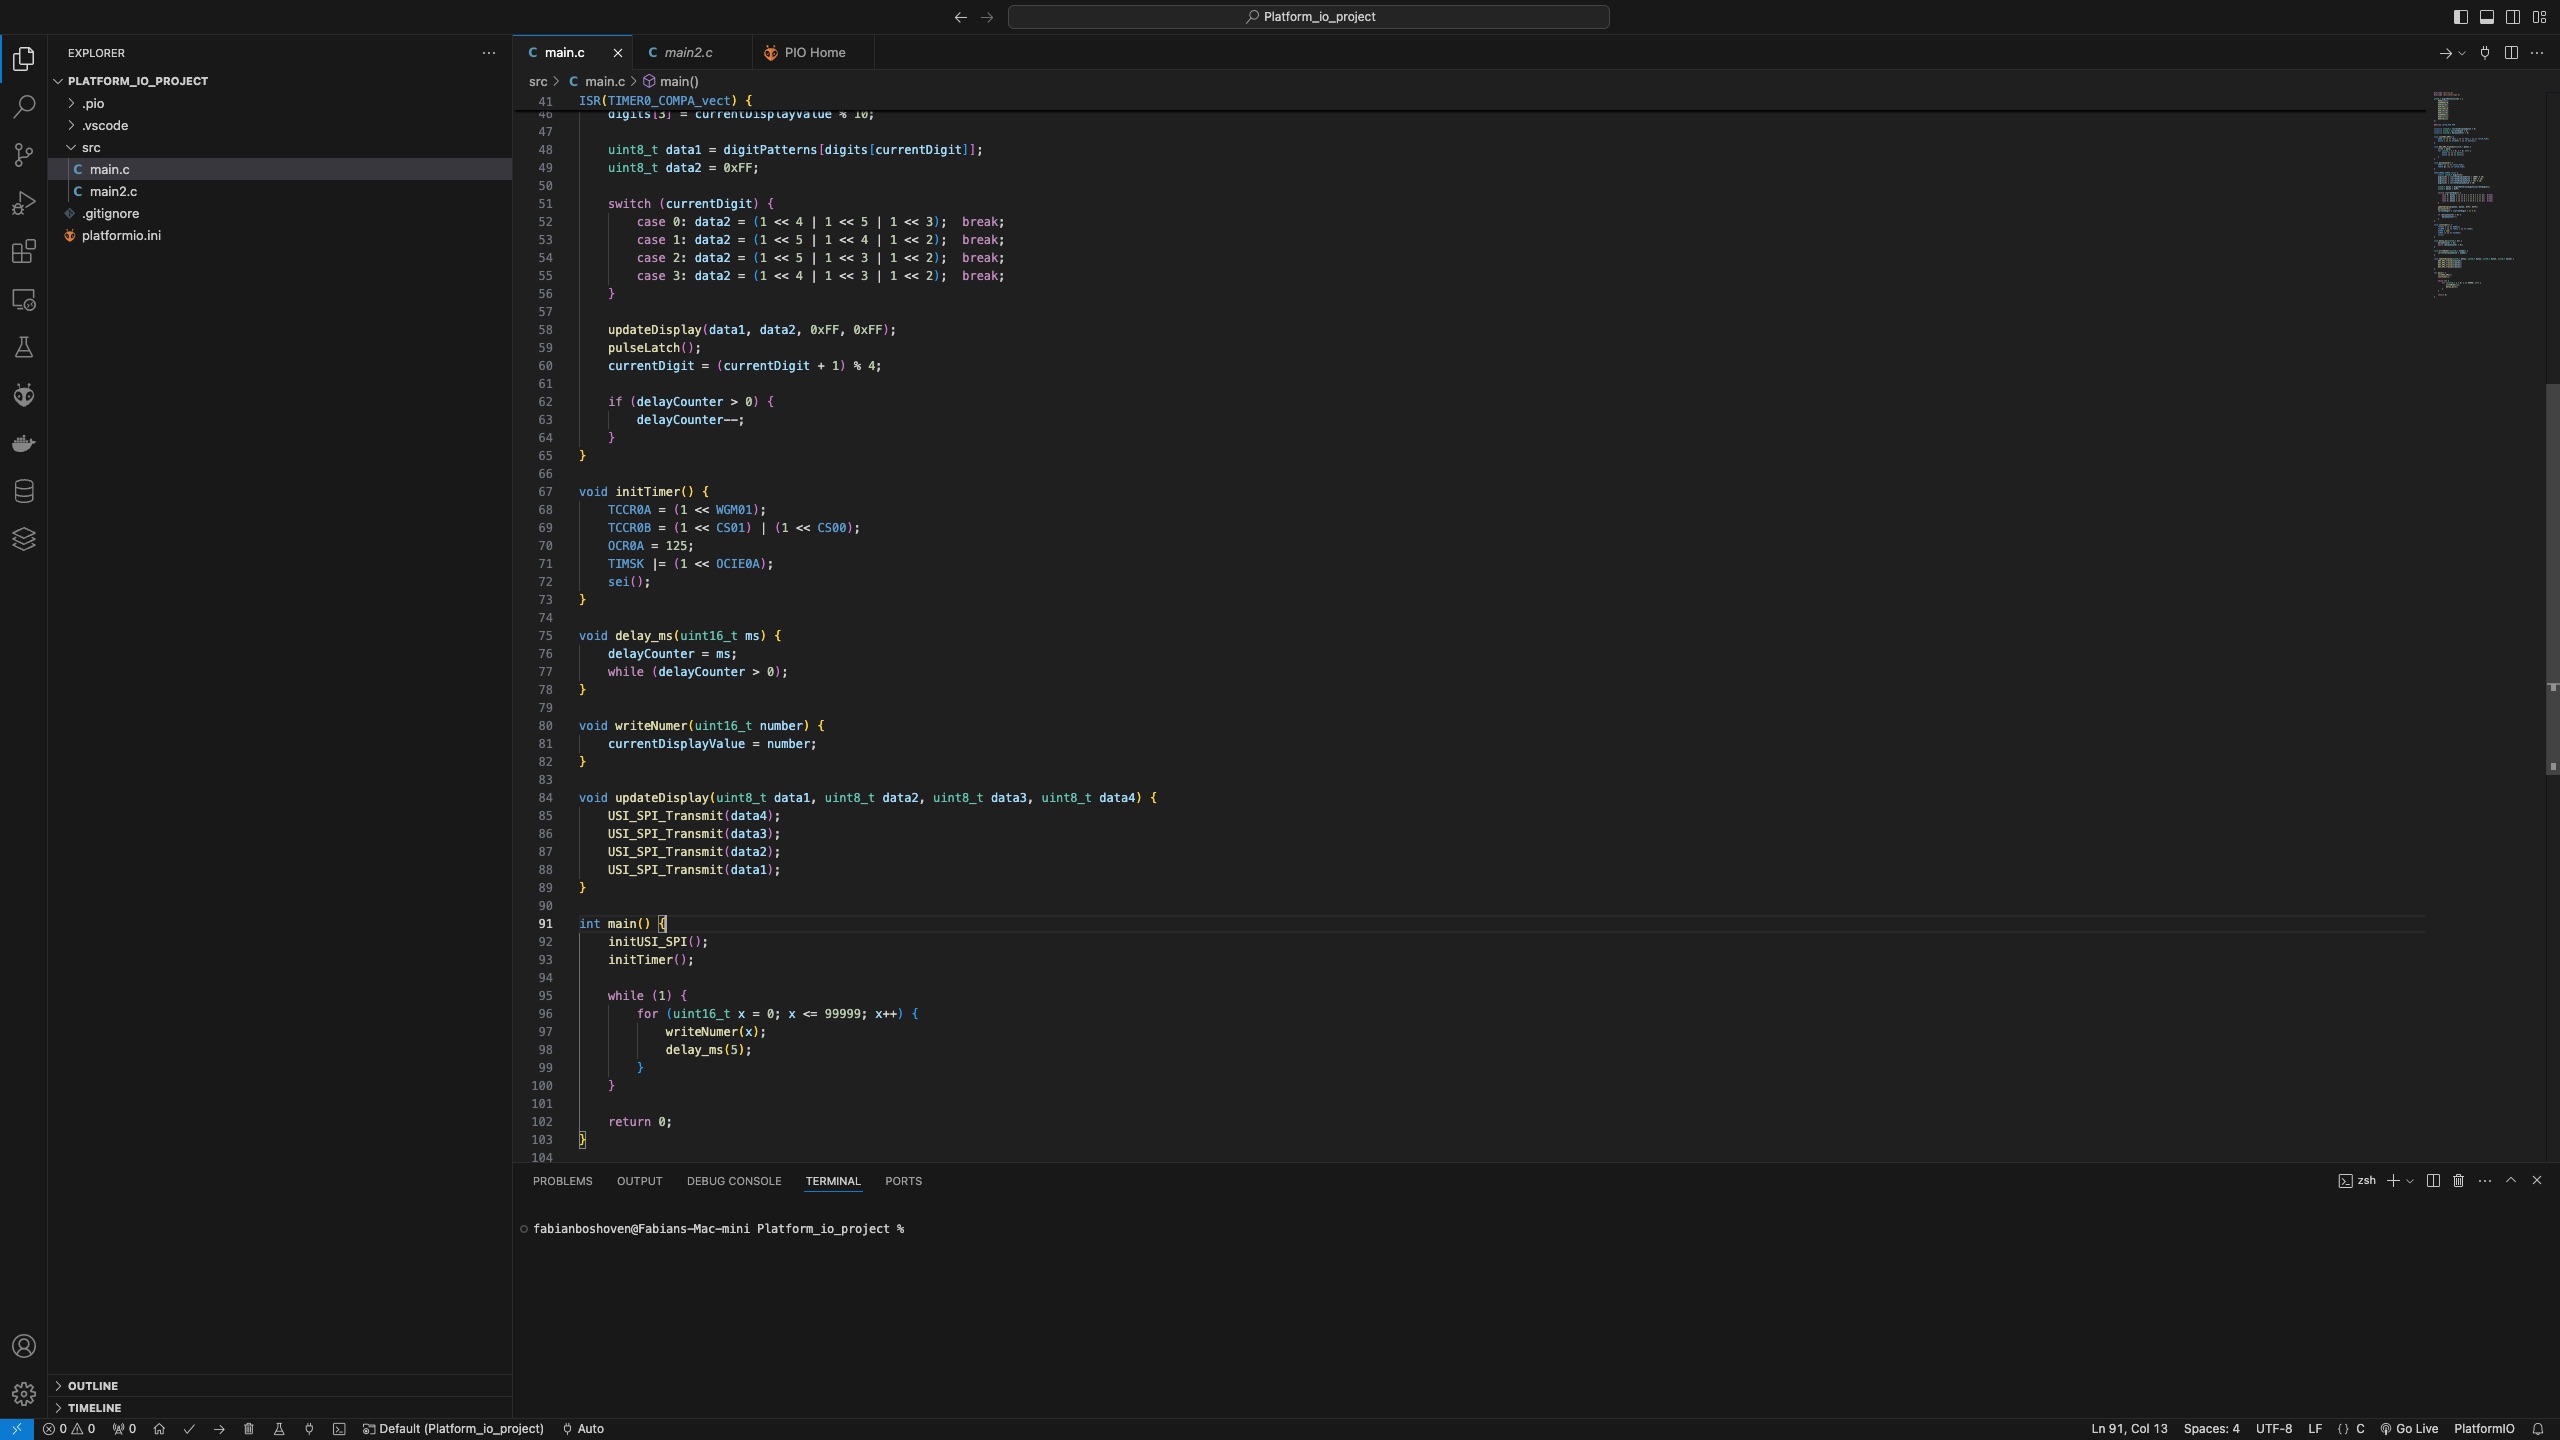
Task: Start Go Live server
Action: [2410, 1428]
